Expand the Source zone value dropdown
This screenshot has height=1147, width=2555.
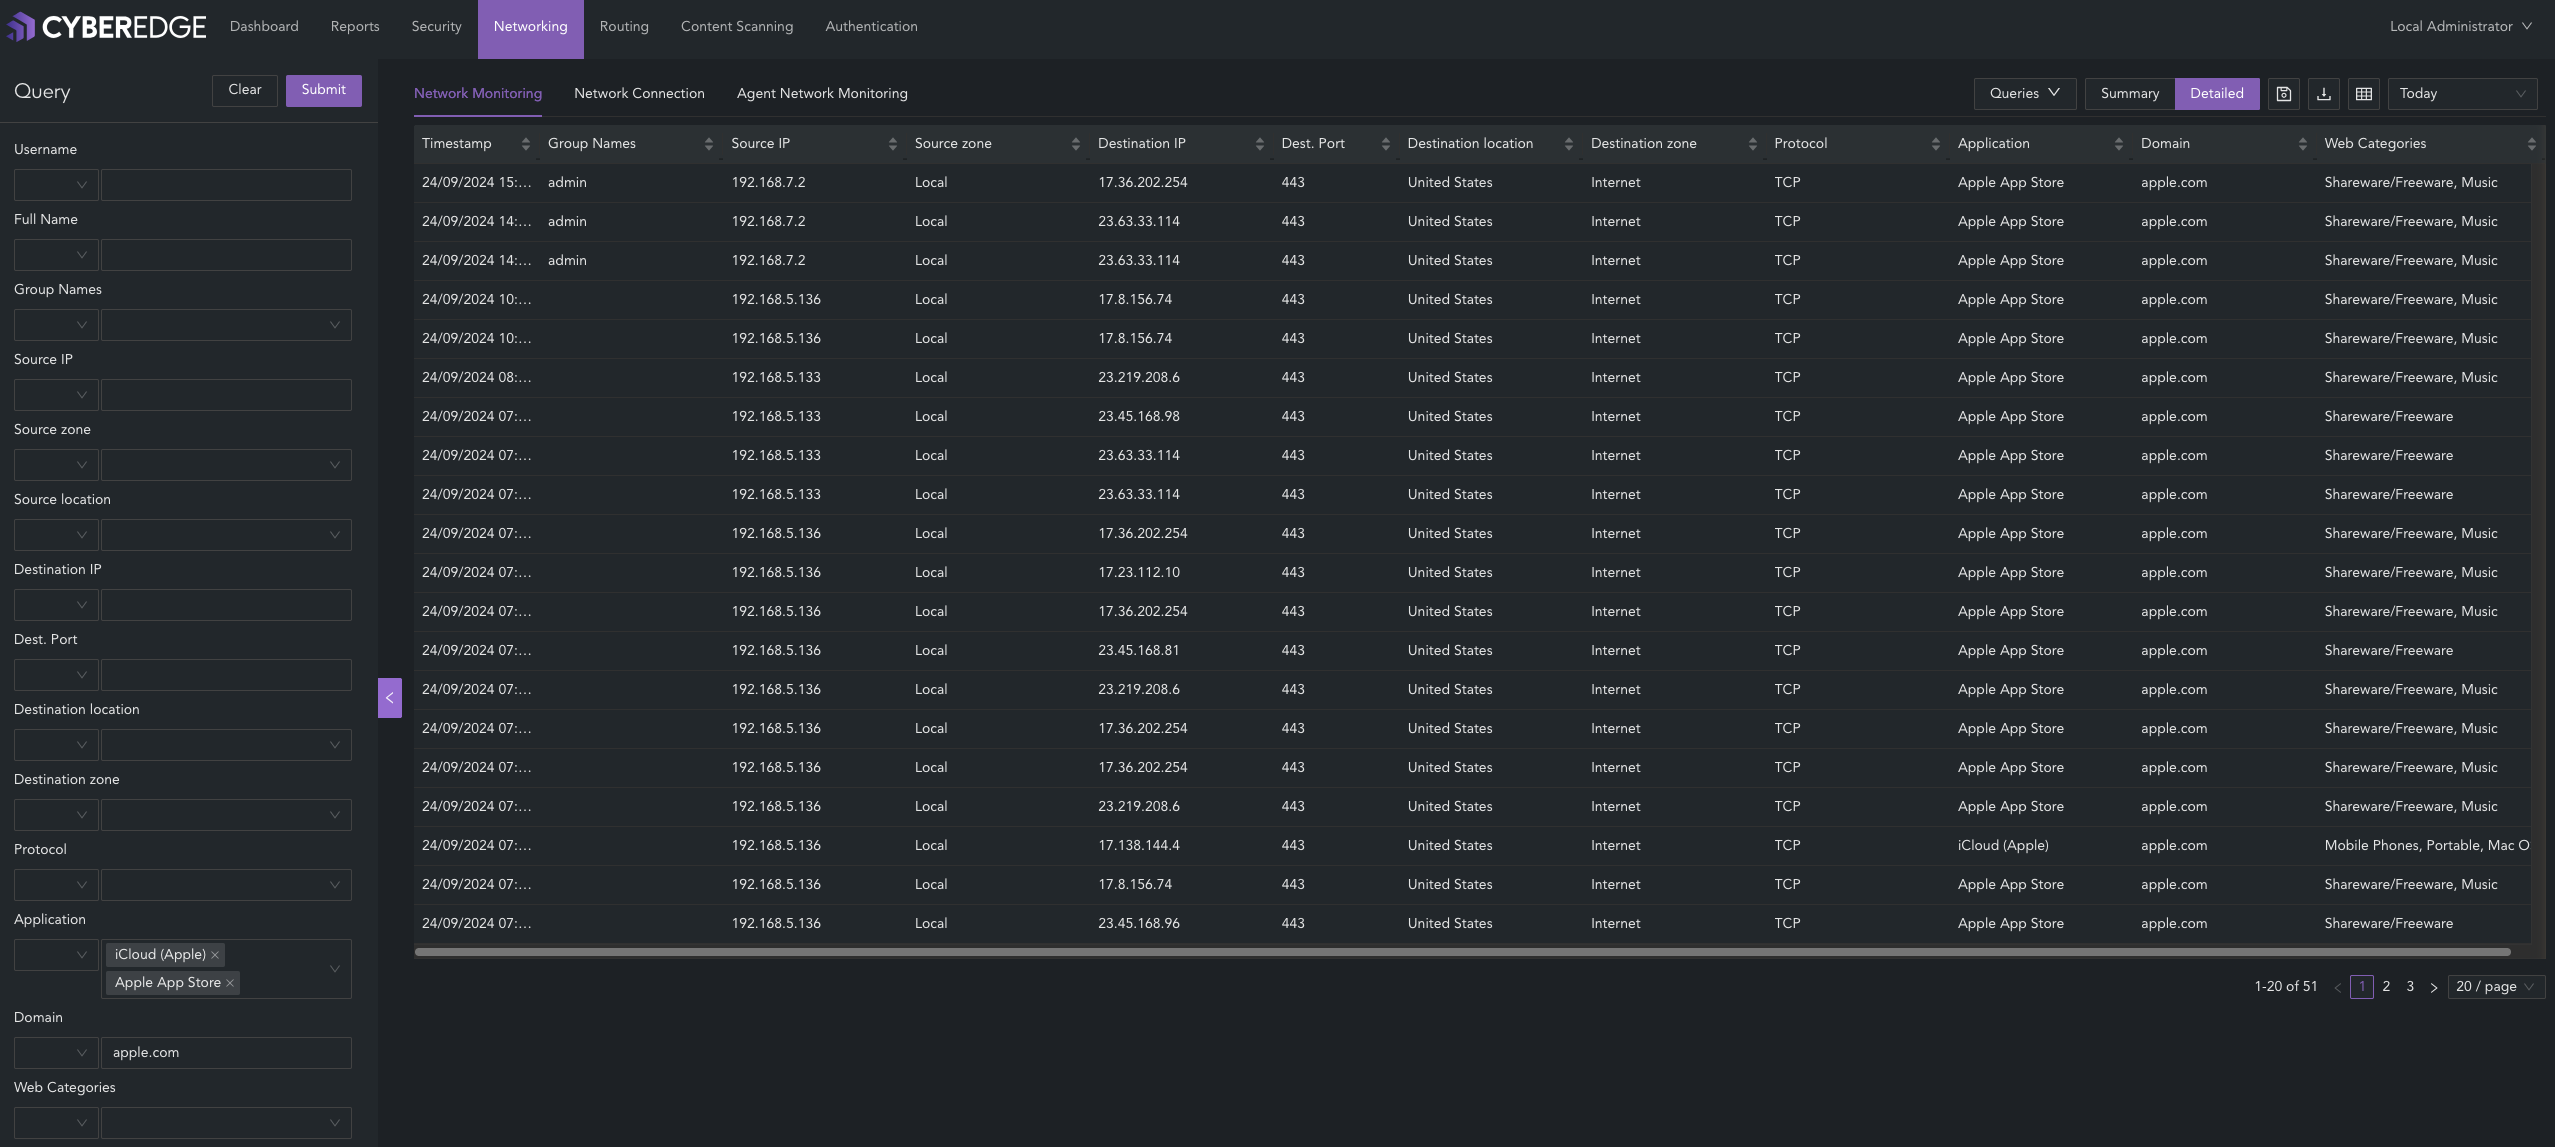[x=226, y=465]
